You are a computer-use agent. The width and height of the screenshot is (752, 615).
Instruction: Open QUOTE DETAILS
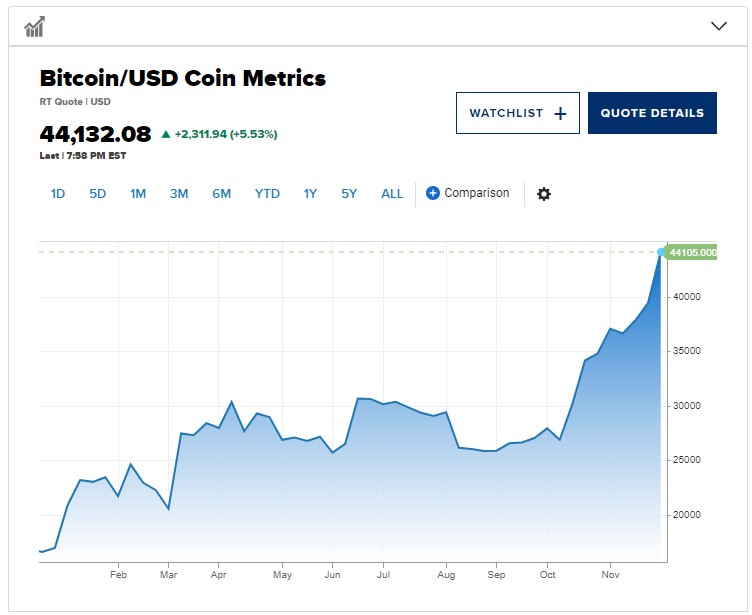pyautogui.click(x=652, y=113)
